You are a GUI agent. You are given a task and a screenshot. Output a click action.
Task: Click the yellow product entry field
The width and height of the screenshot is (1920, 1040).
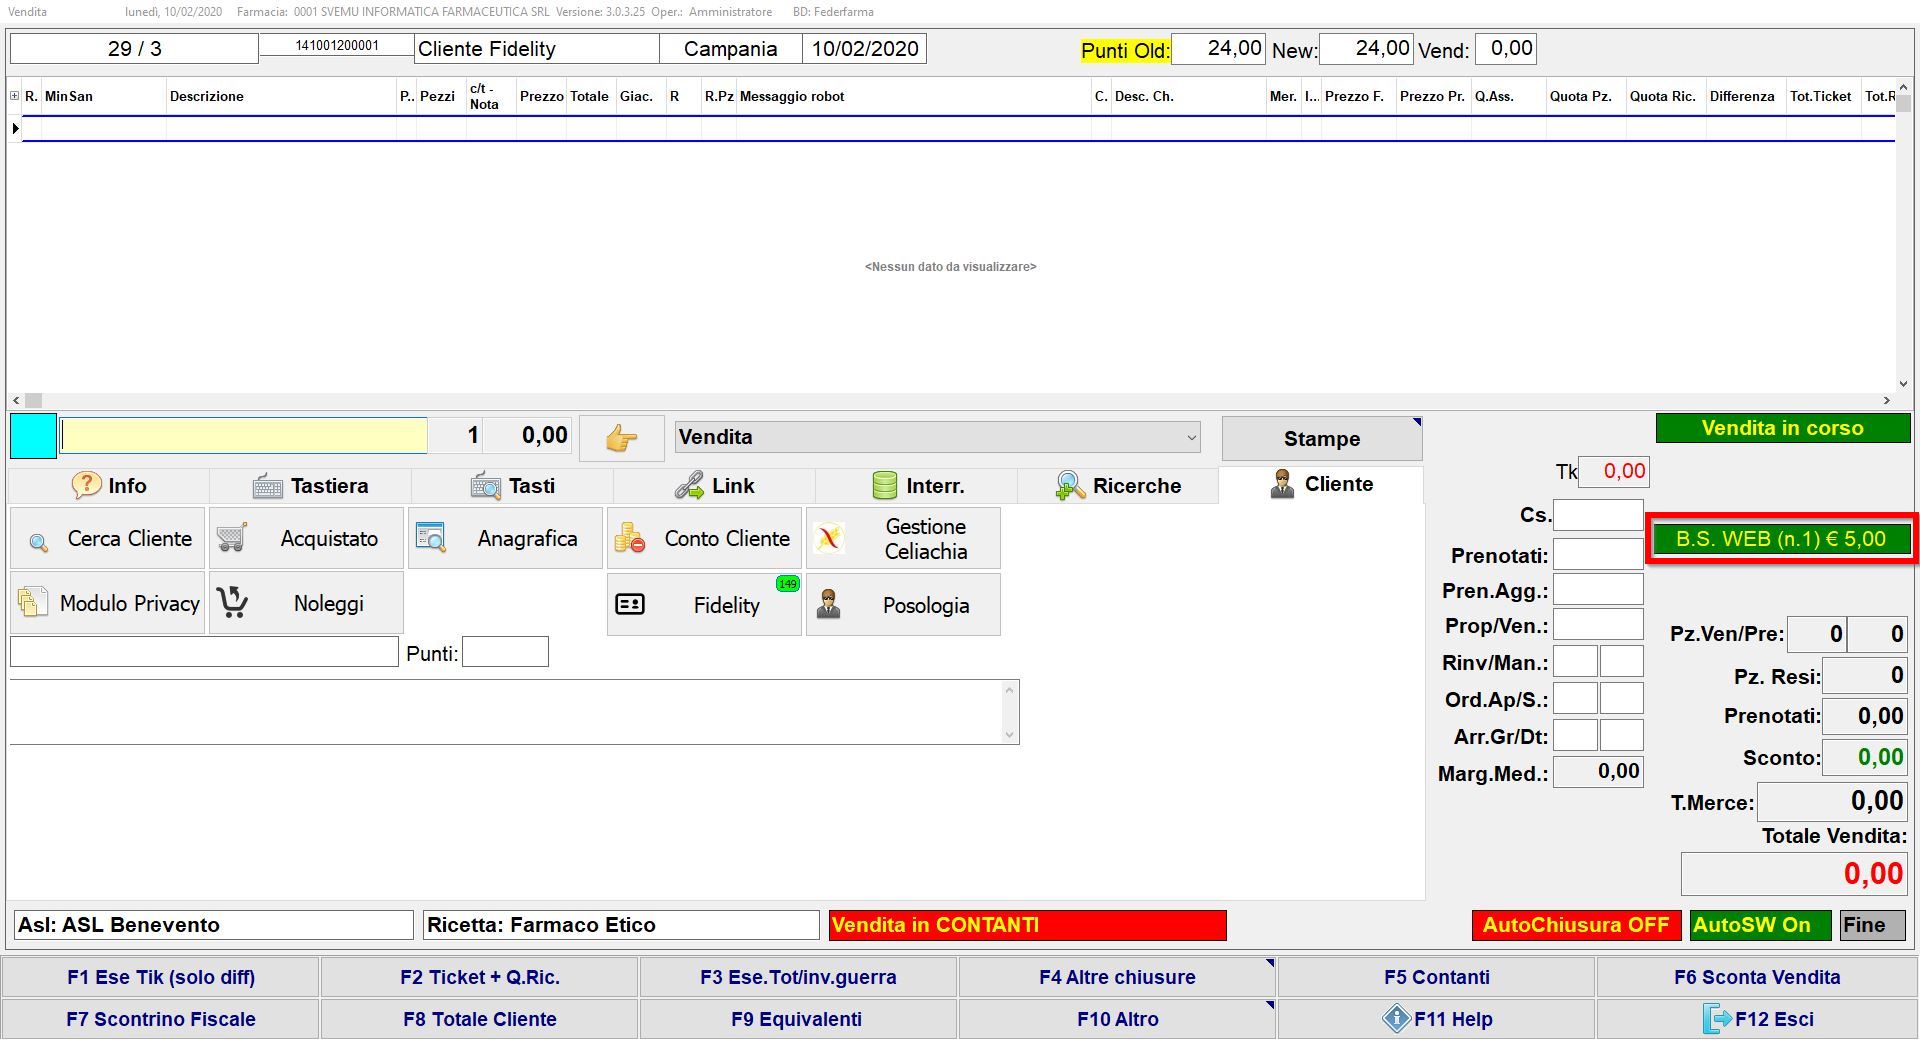click(x=244, y=436)
